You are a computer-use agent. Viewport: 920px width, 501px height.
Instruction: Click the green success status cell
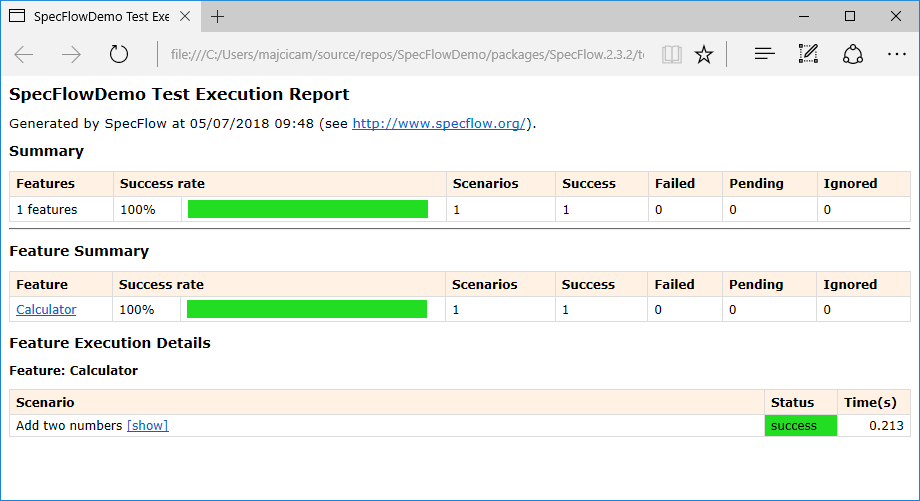tap(800, 426)
